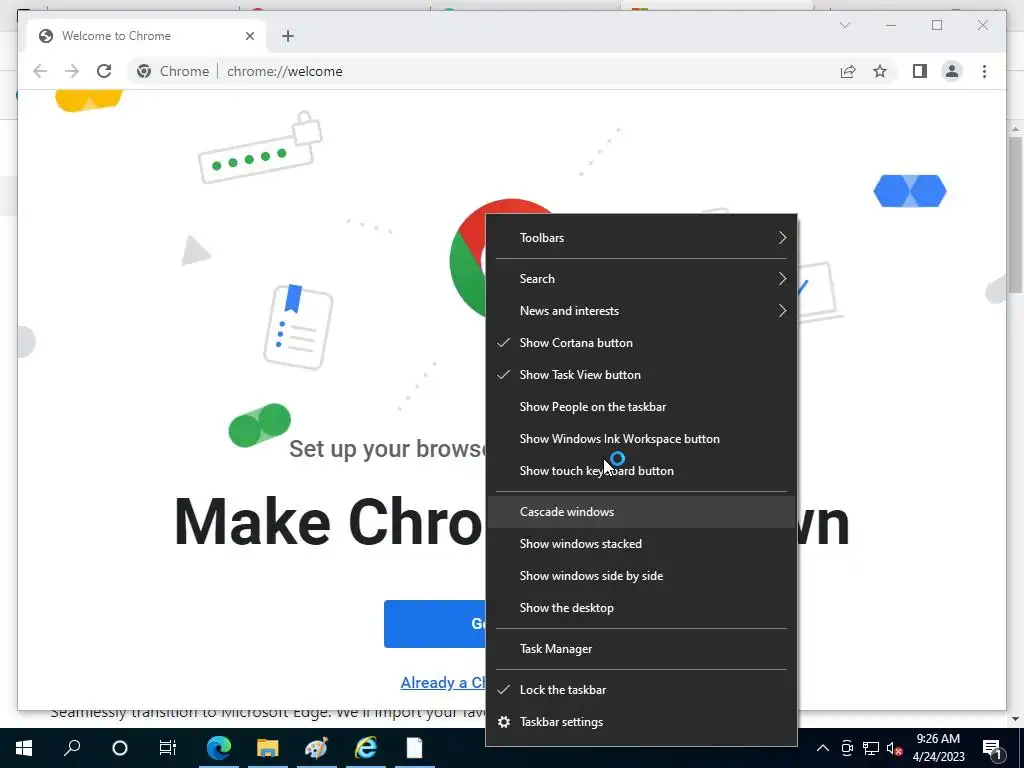Open the notification center icon
The width and height of the screenshot is (1024, 768).
pyautogui.click(x=993, y=748)
